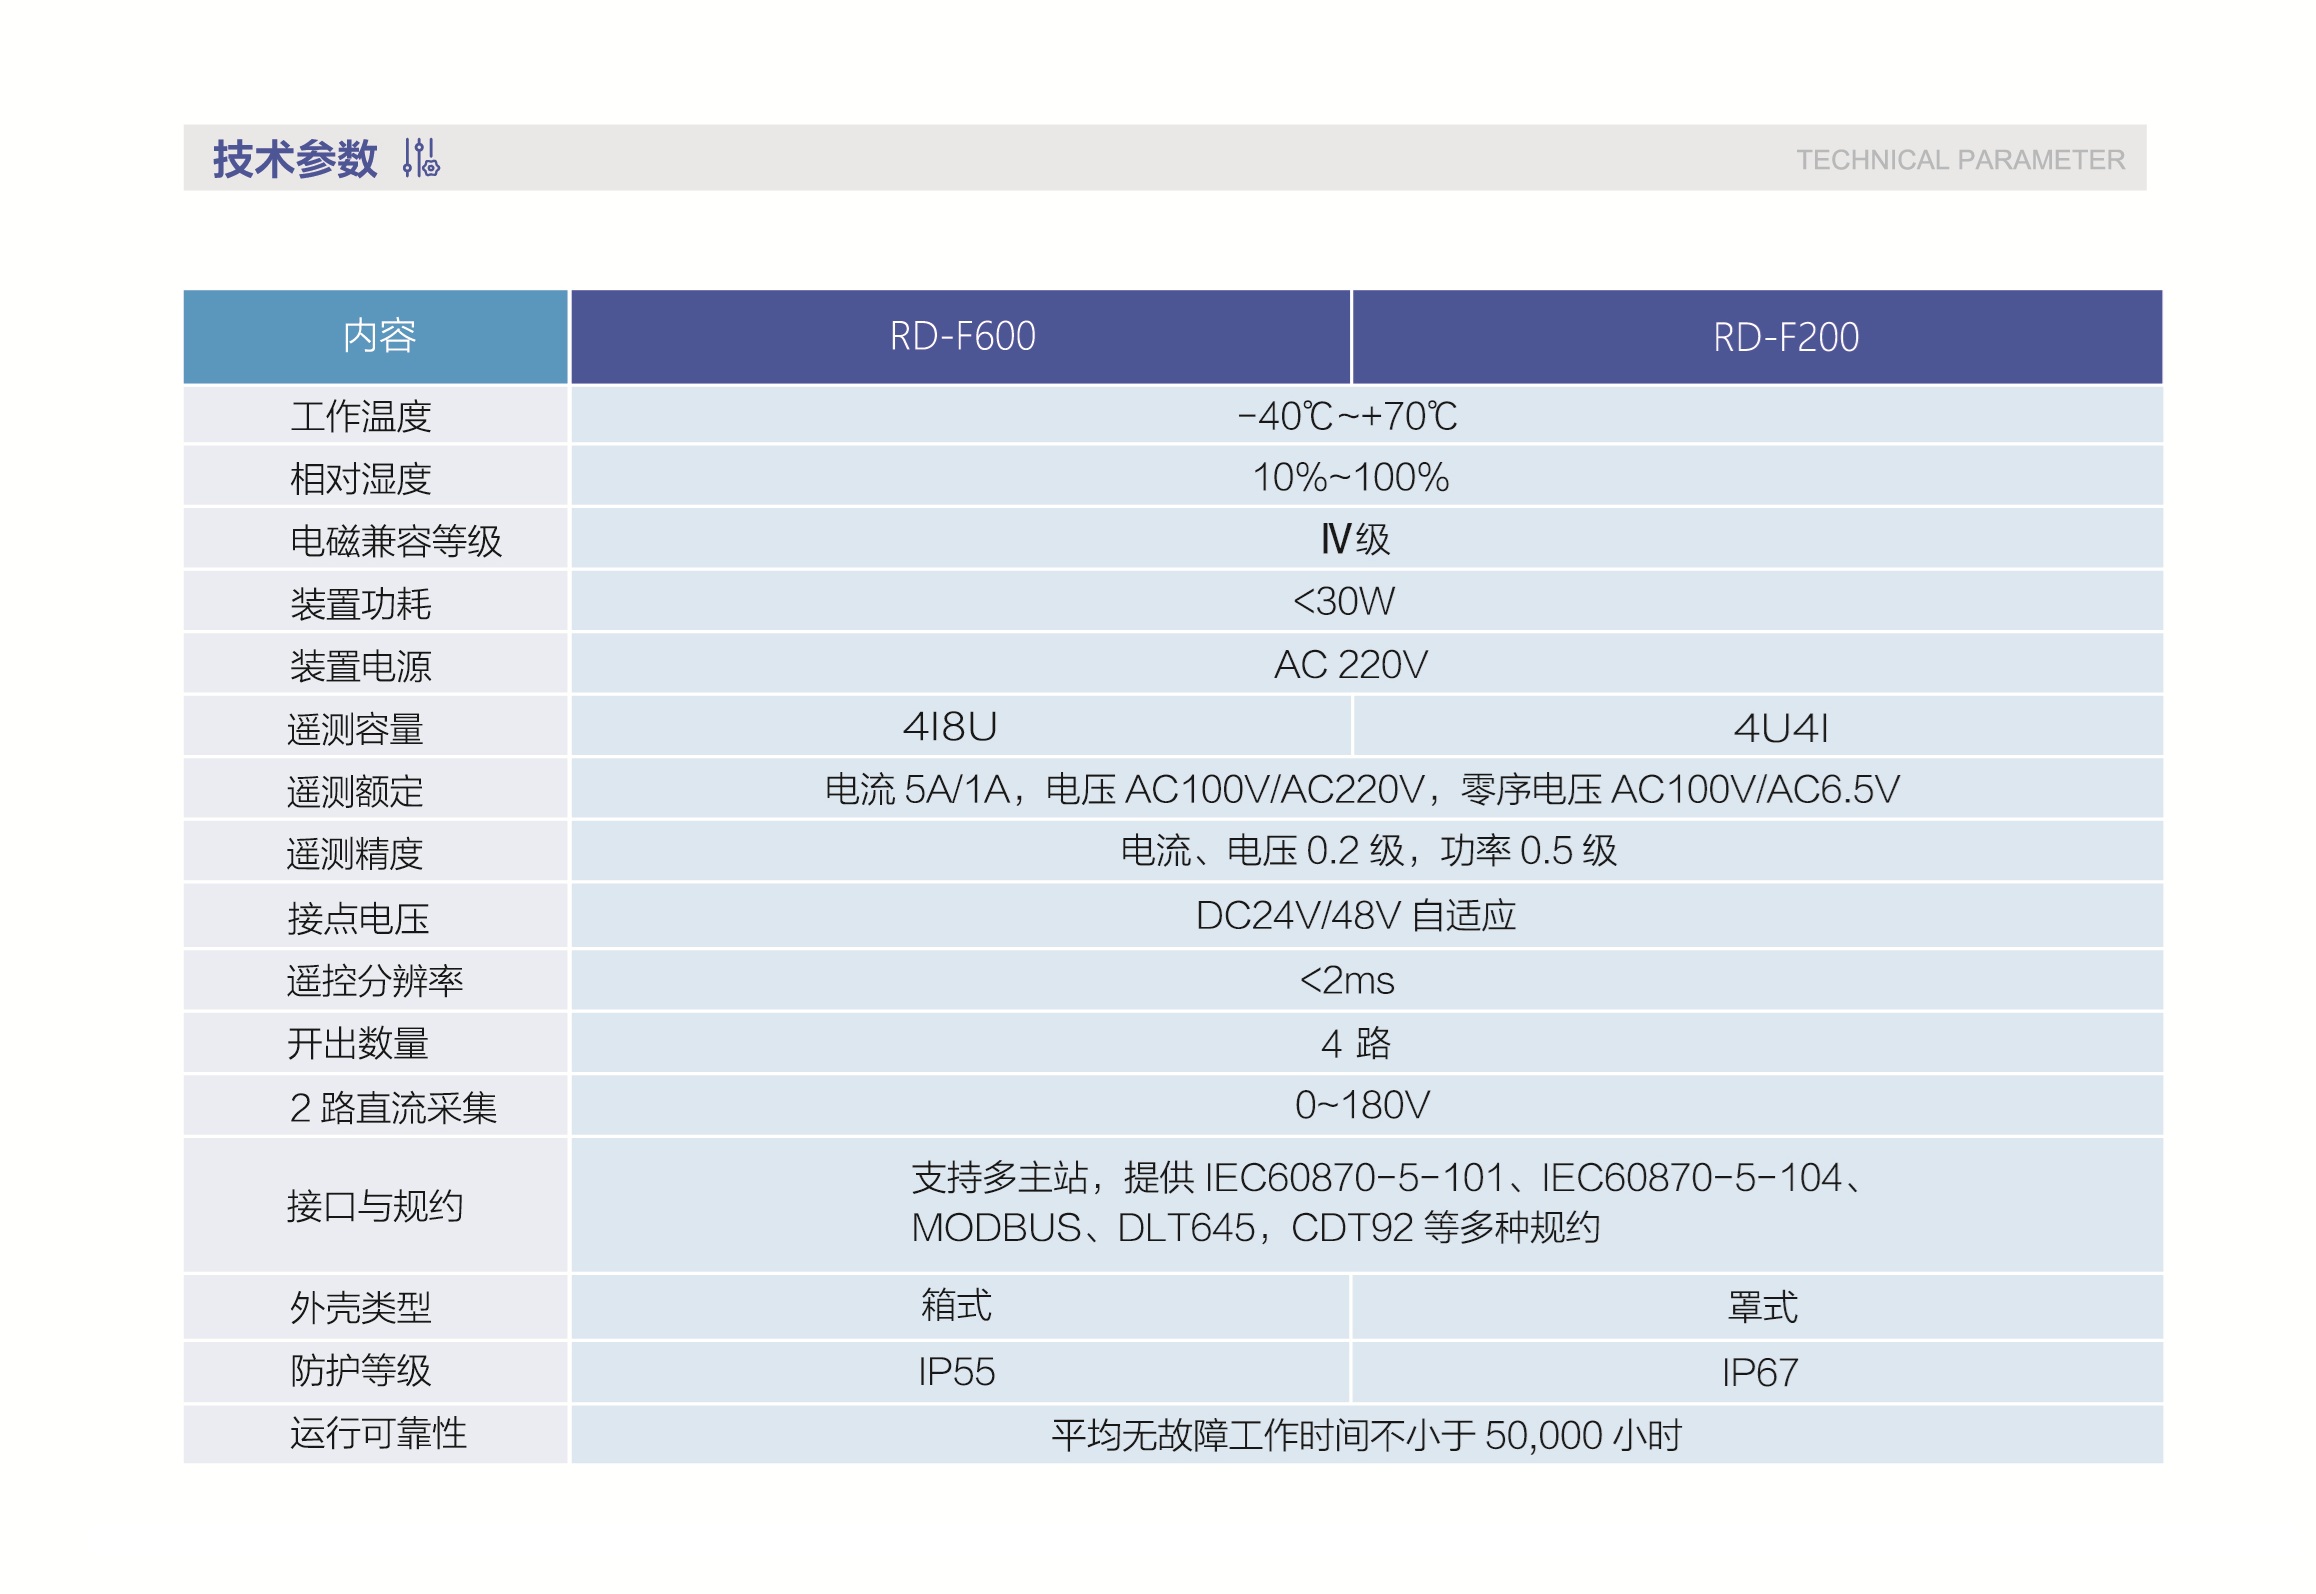Click the TECHNICAL PARAMETER label
The height and width of the screenshot is (1594, 2316).
pos(1959,160)
